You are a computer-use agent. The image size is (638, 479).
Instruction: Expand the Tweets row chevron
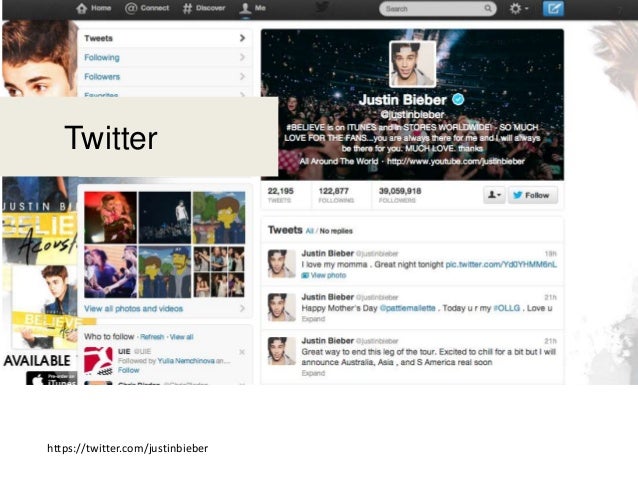pyautogui.click(x=243, y=38)
